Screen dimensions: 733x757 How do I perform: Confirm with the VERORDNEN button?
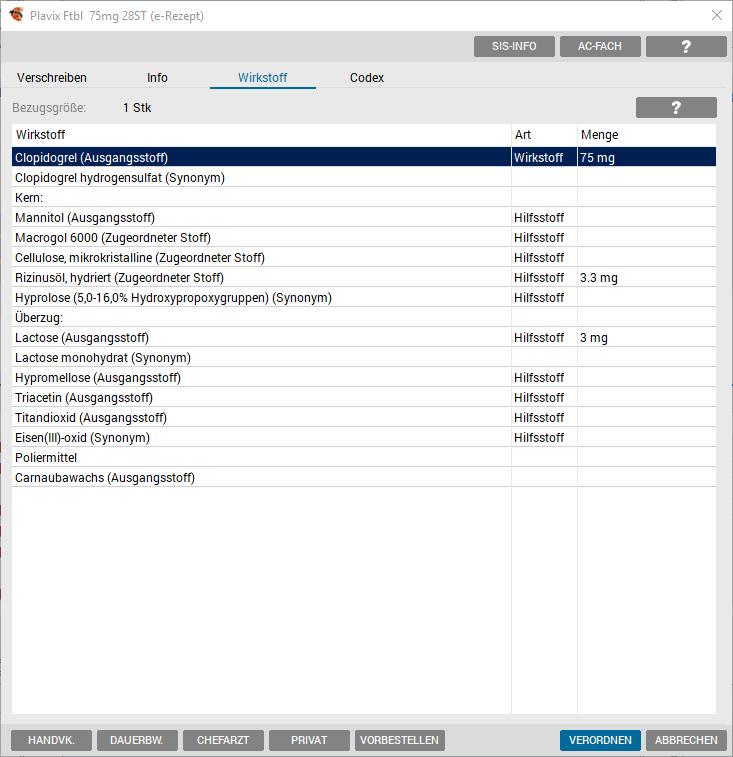600,740
